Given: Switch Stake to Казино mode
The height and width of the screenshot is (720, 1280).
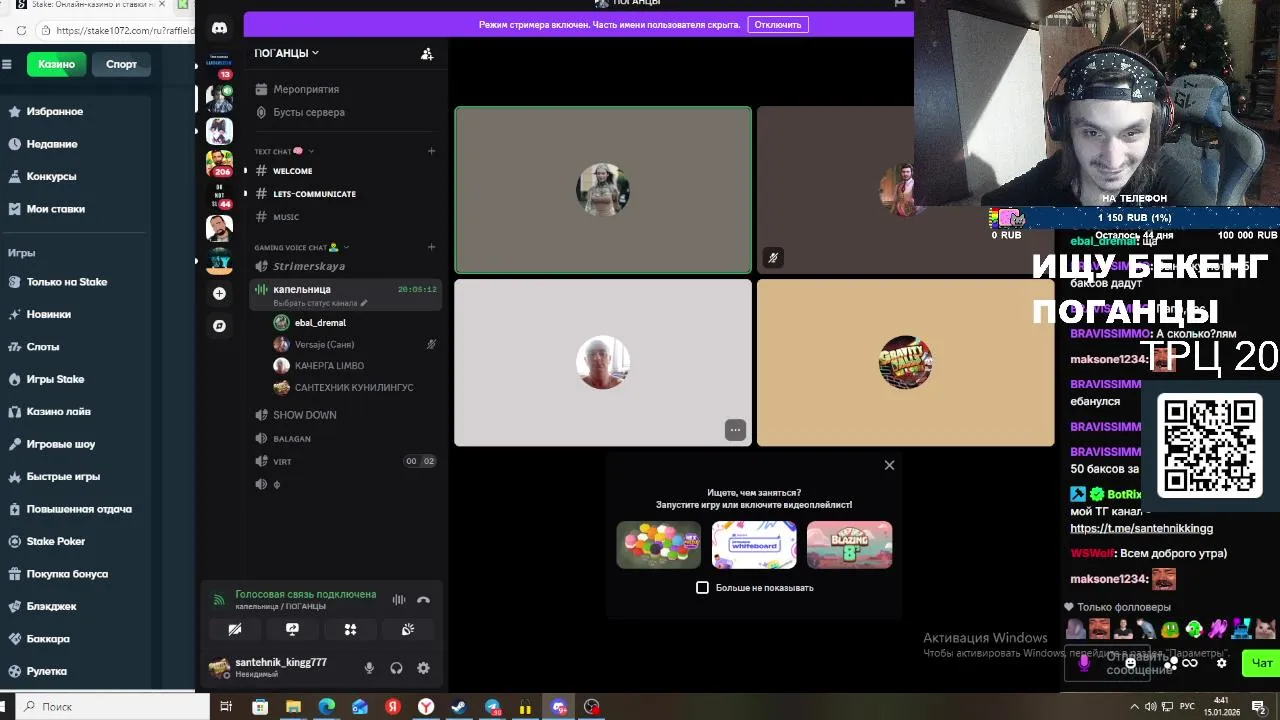Looking at the screenshot, I should click(x=56, y=64).
